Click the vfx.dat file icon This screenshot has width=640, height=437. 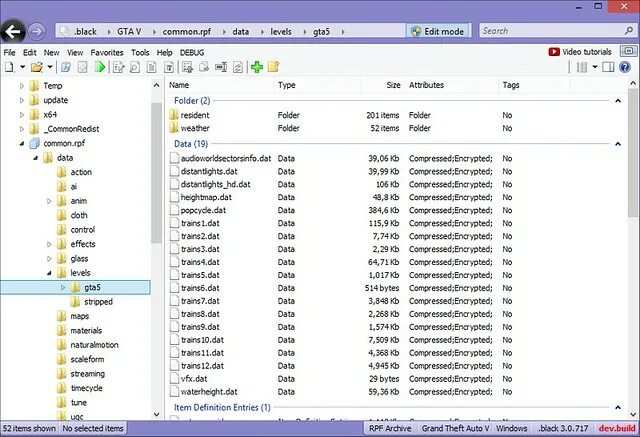[174, 379]
